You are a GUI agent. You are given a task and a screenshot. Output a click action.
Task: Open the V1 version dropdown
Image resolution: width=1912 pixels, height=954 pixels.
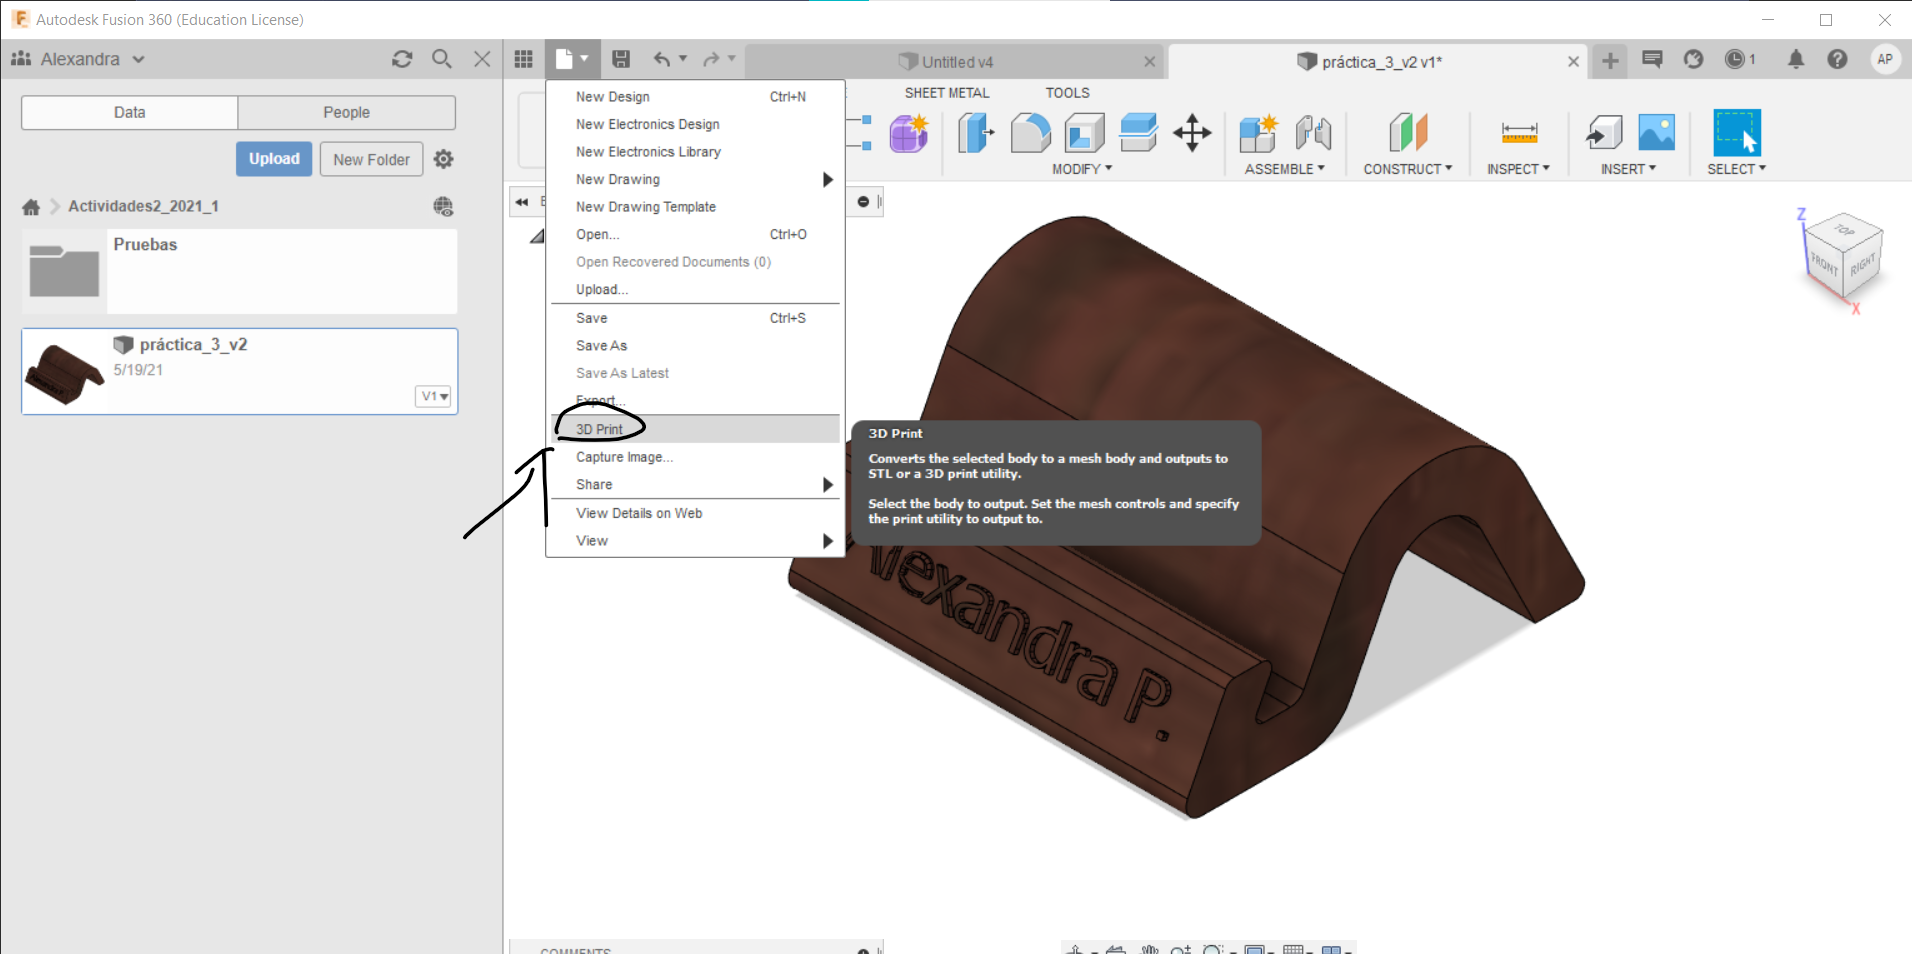click(434, 396)
